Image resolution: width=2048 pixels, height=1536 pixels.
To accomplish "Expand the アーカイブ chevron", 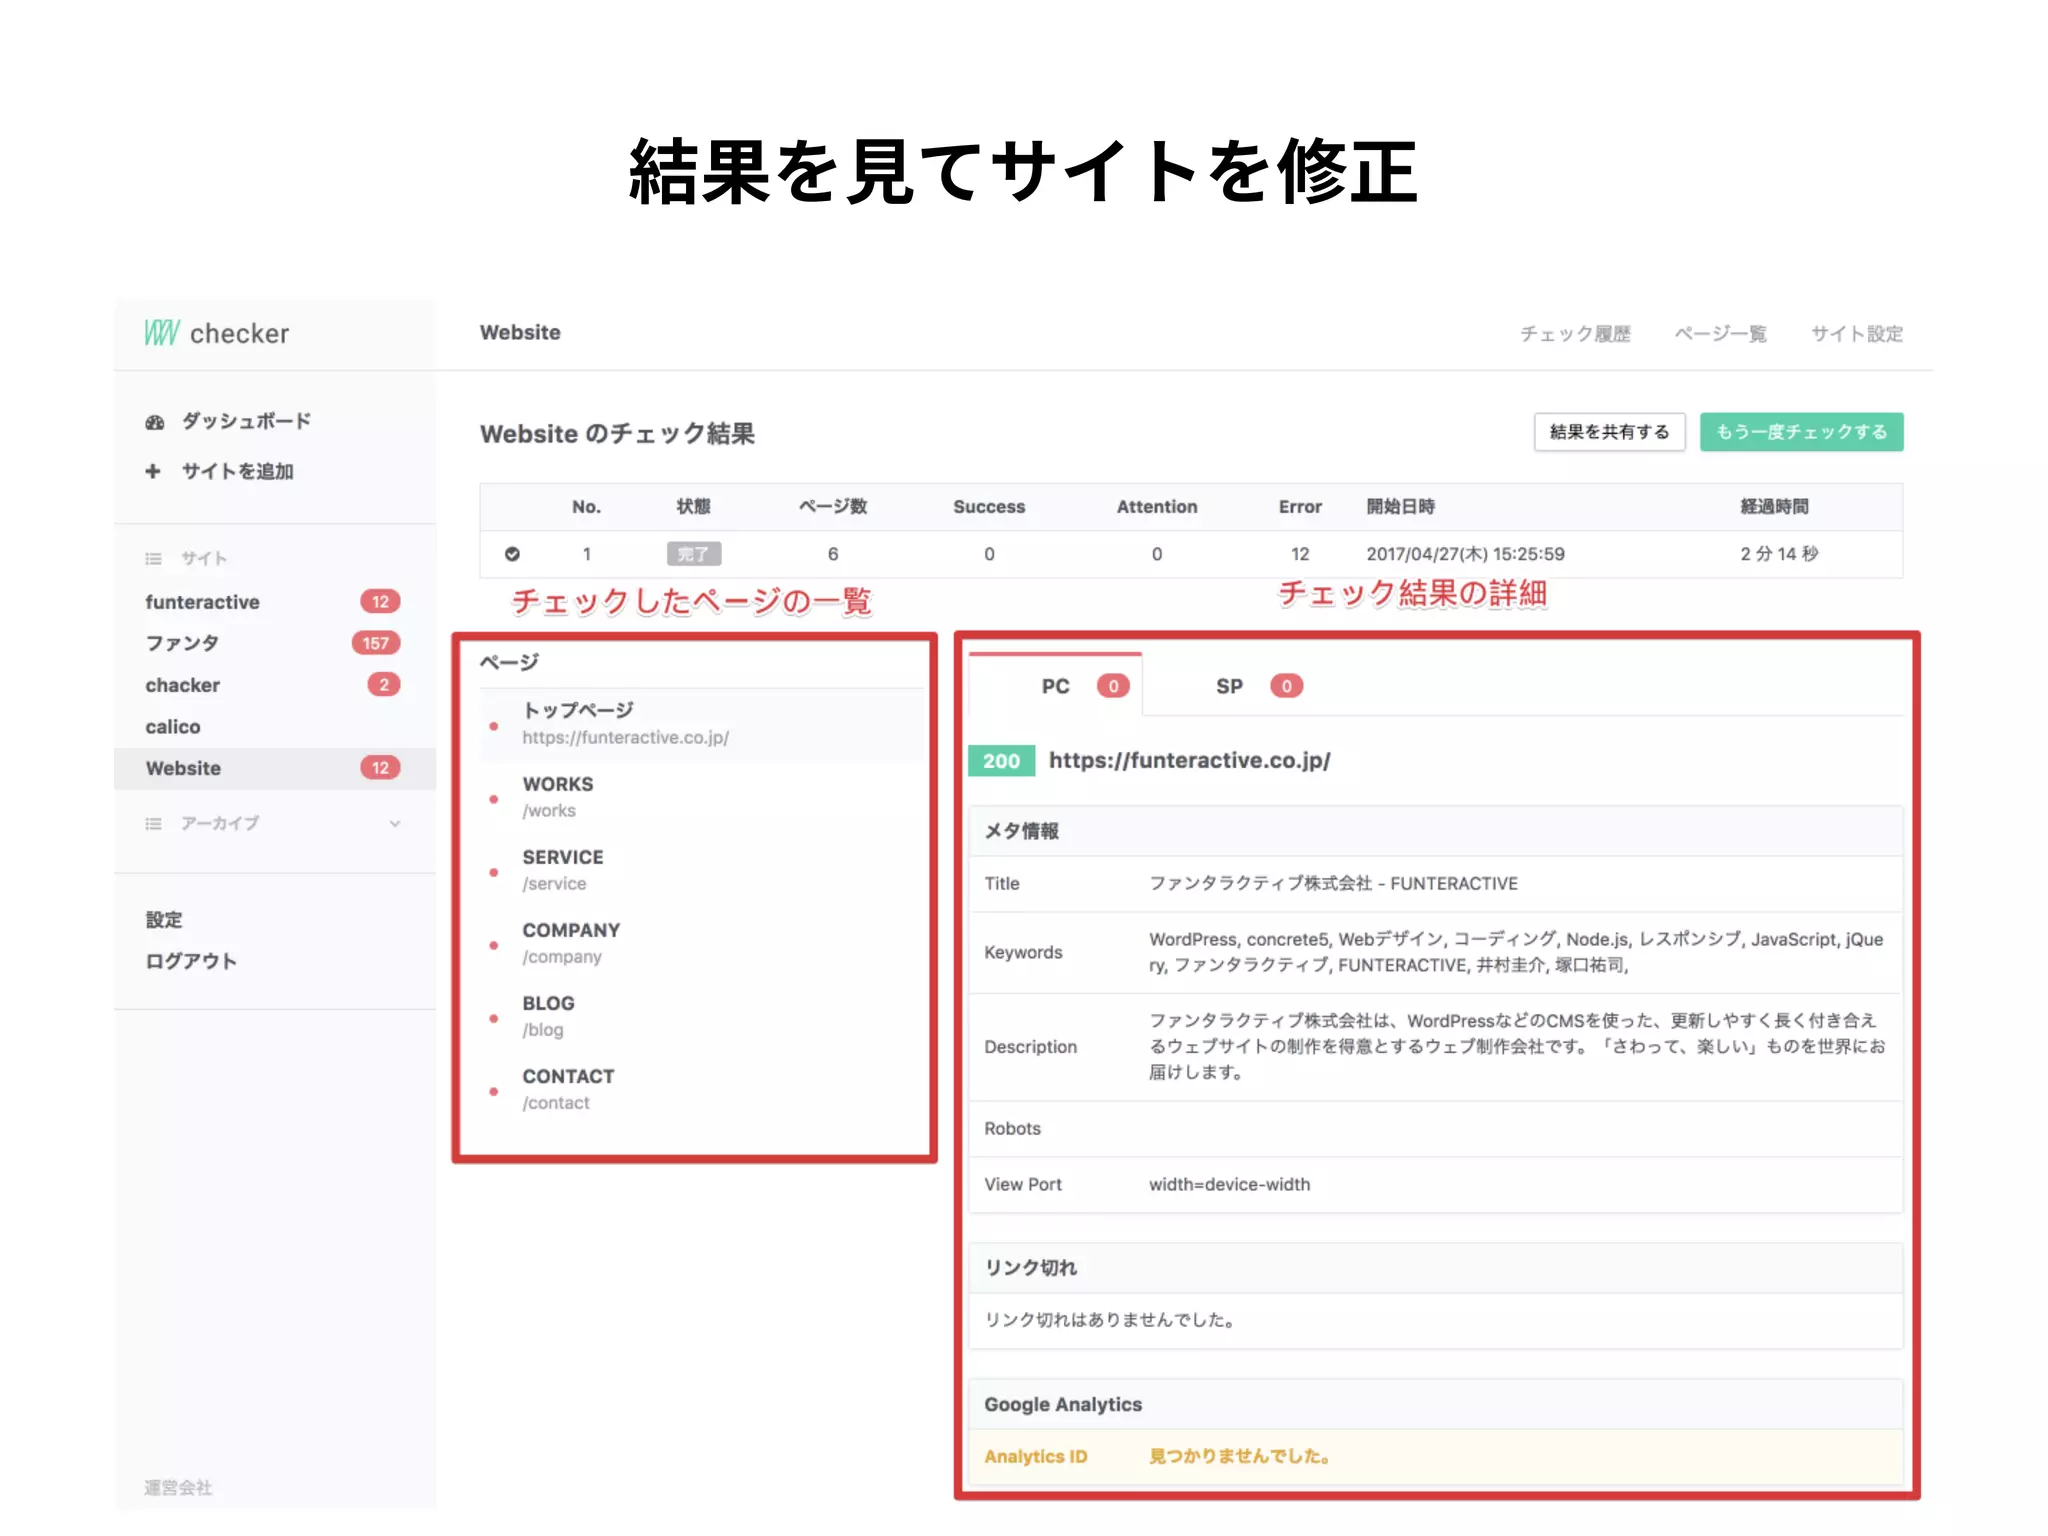I will pyautogui.click(x=395, y=824).
